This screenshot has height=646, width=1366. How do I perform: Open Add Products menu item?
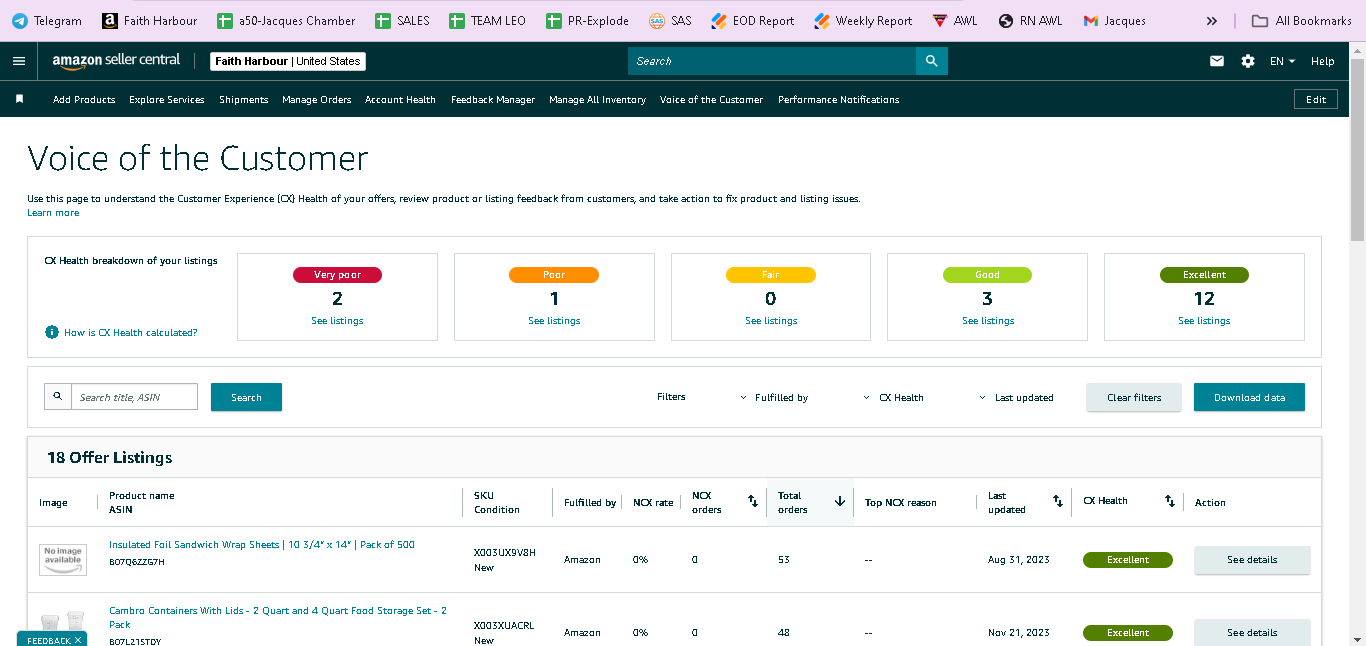pos(84,99)
